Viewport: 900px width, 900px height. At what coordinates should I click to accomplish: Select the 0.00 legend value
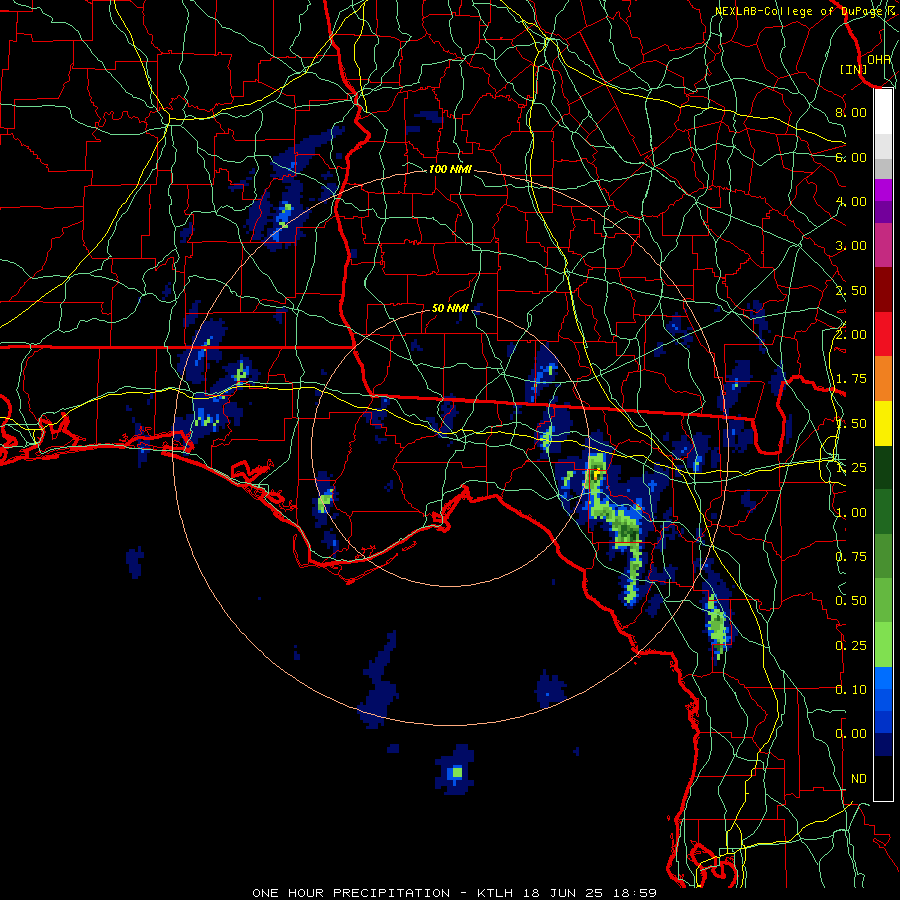851,734
